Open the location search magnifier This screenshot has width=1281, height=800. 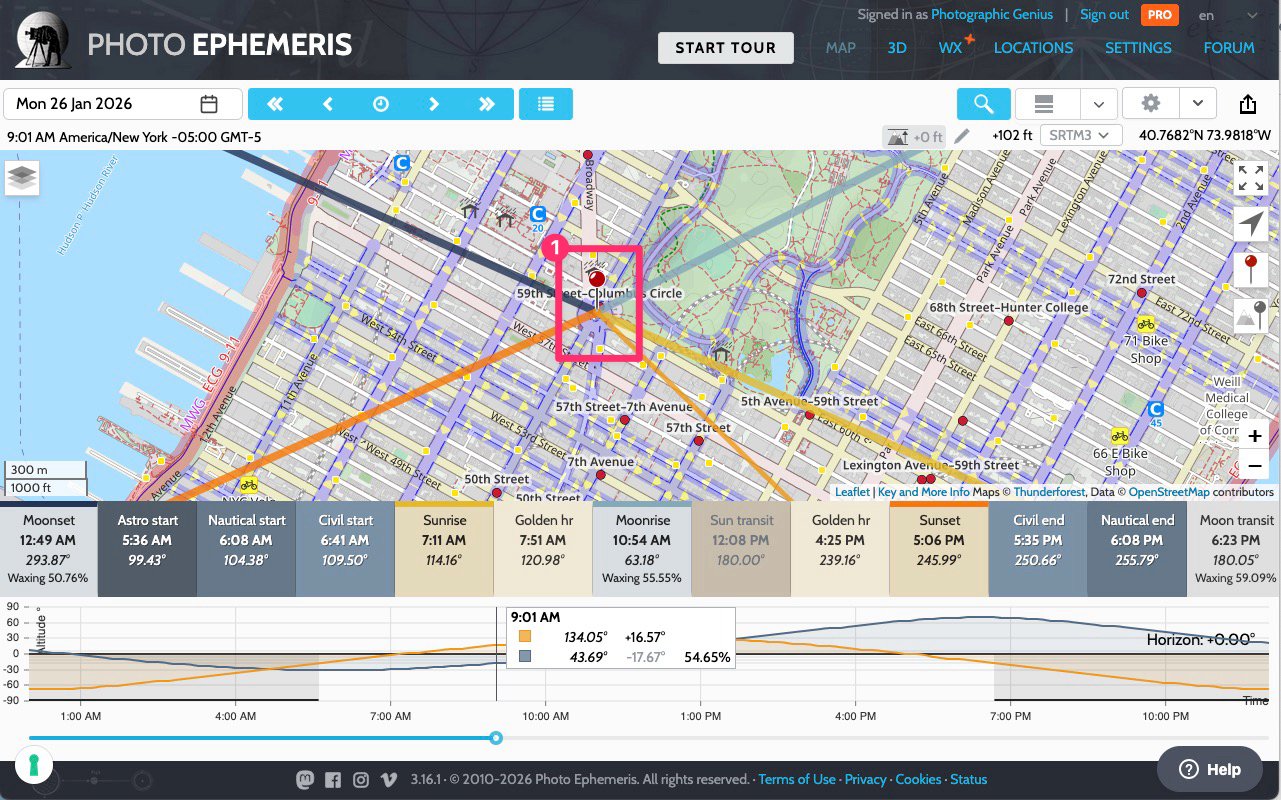[x=983, y=104]
